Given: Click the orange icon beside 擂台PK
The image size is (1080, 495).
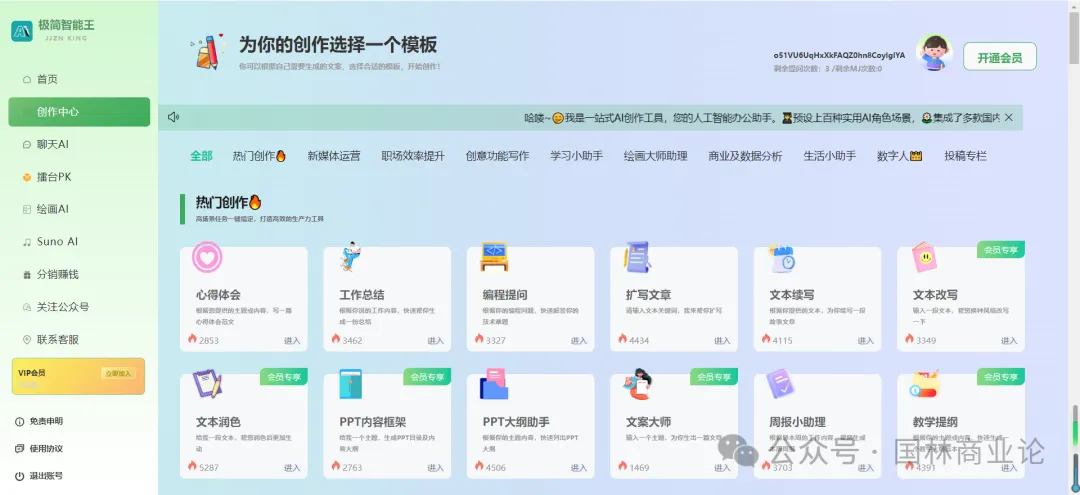Looking at the screenshot, I should click(x=27, y=177).
